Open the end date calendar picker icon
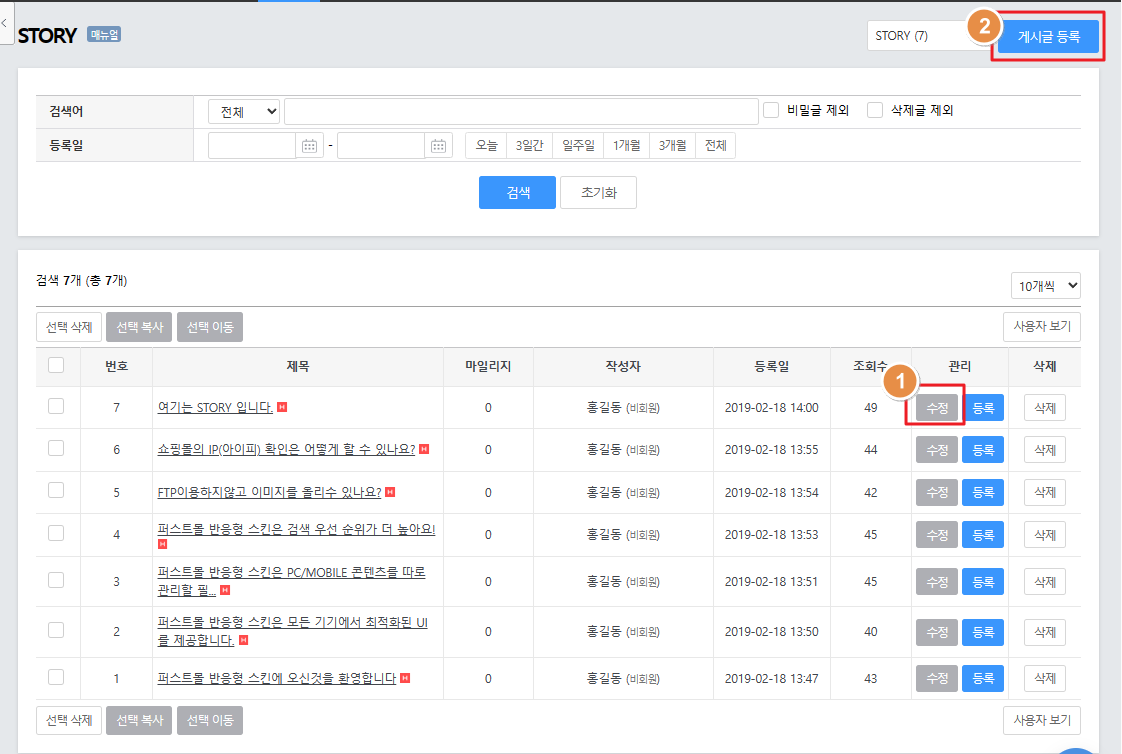The image size is (1122, 754). pyautogui.click(x=438, y=146)
